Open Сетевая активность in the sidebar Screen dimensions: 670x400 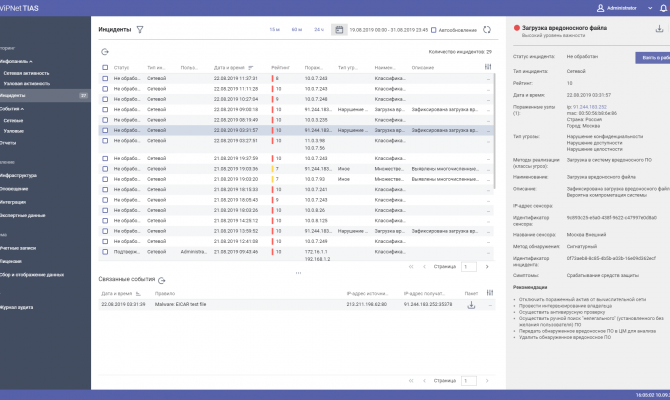(x=26, y=74)
